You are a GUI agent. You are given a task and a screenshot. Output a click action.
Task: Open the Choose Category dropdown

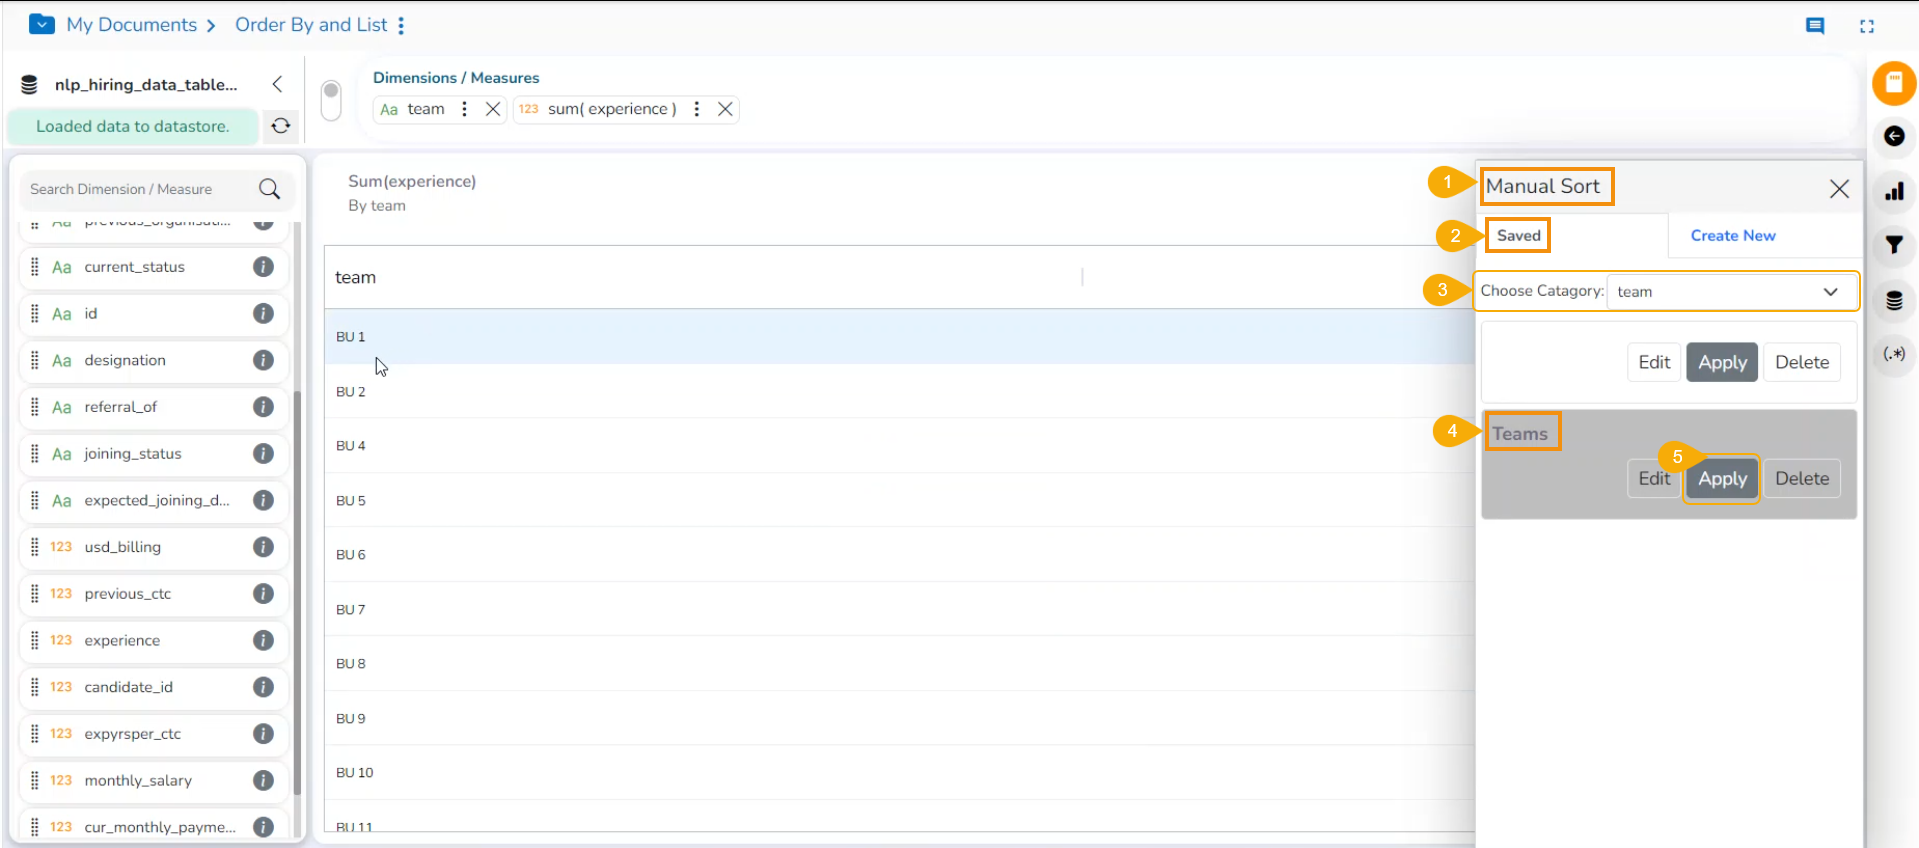coord(1731,292)
